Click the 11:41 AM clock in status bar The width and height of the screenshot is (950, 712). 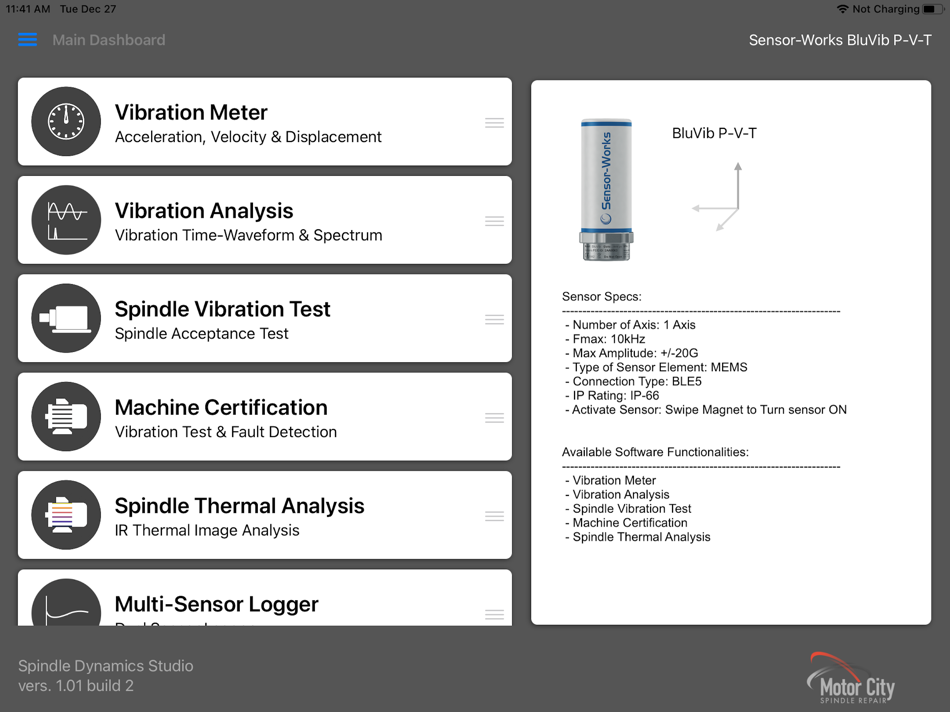(28, 9)
